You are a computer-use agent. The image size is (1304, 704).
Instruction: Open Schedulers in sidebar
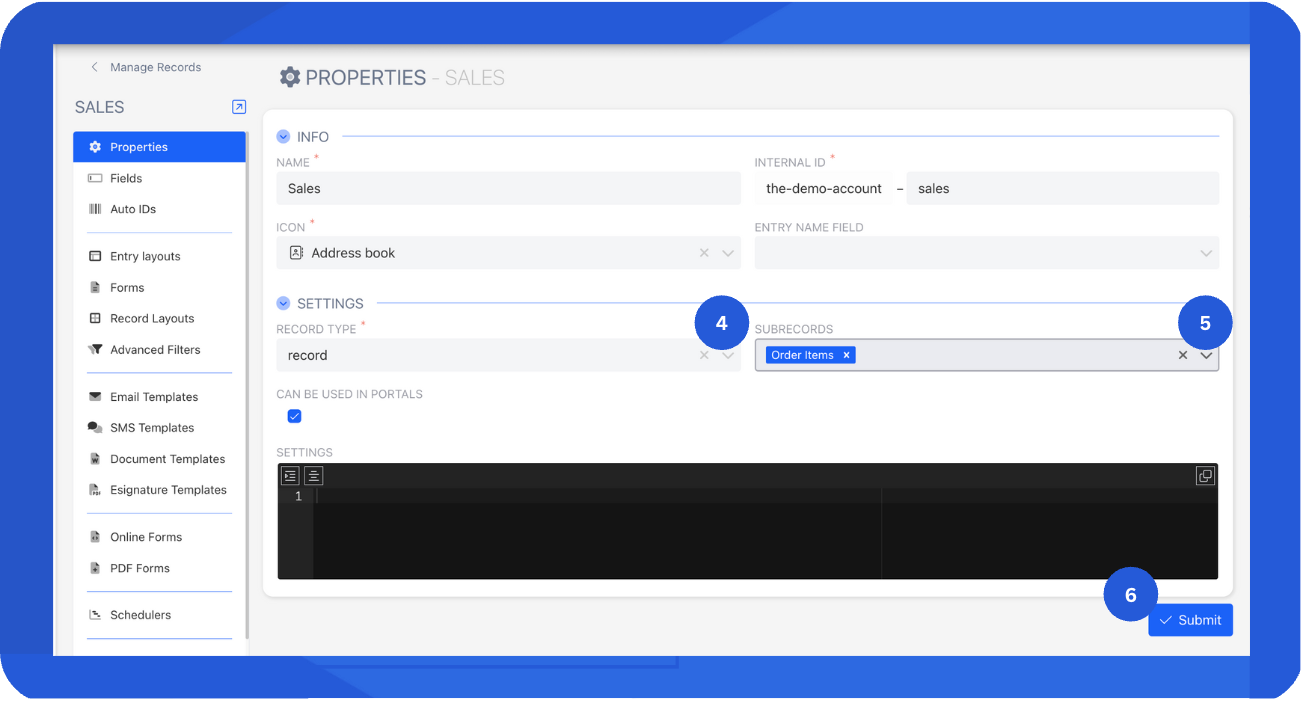tap(159, 615)
